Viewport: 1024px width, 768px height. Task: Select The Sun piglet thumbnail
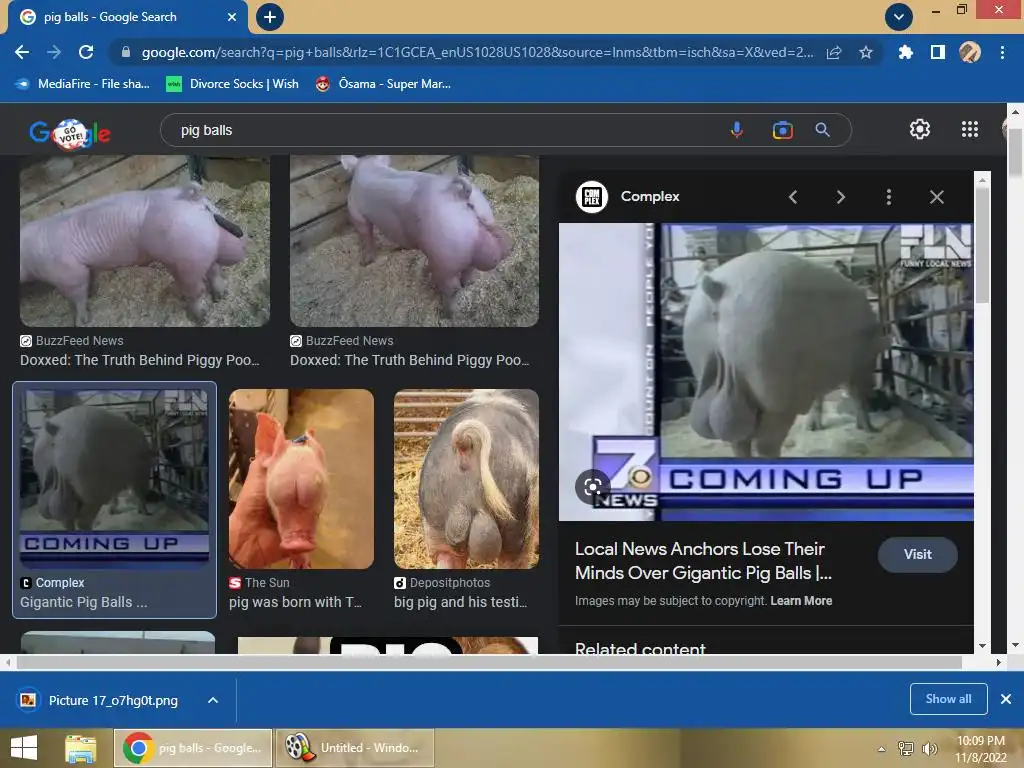tap(301, 479)
